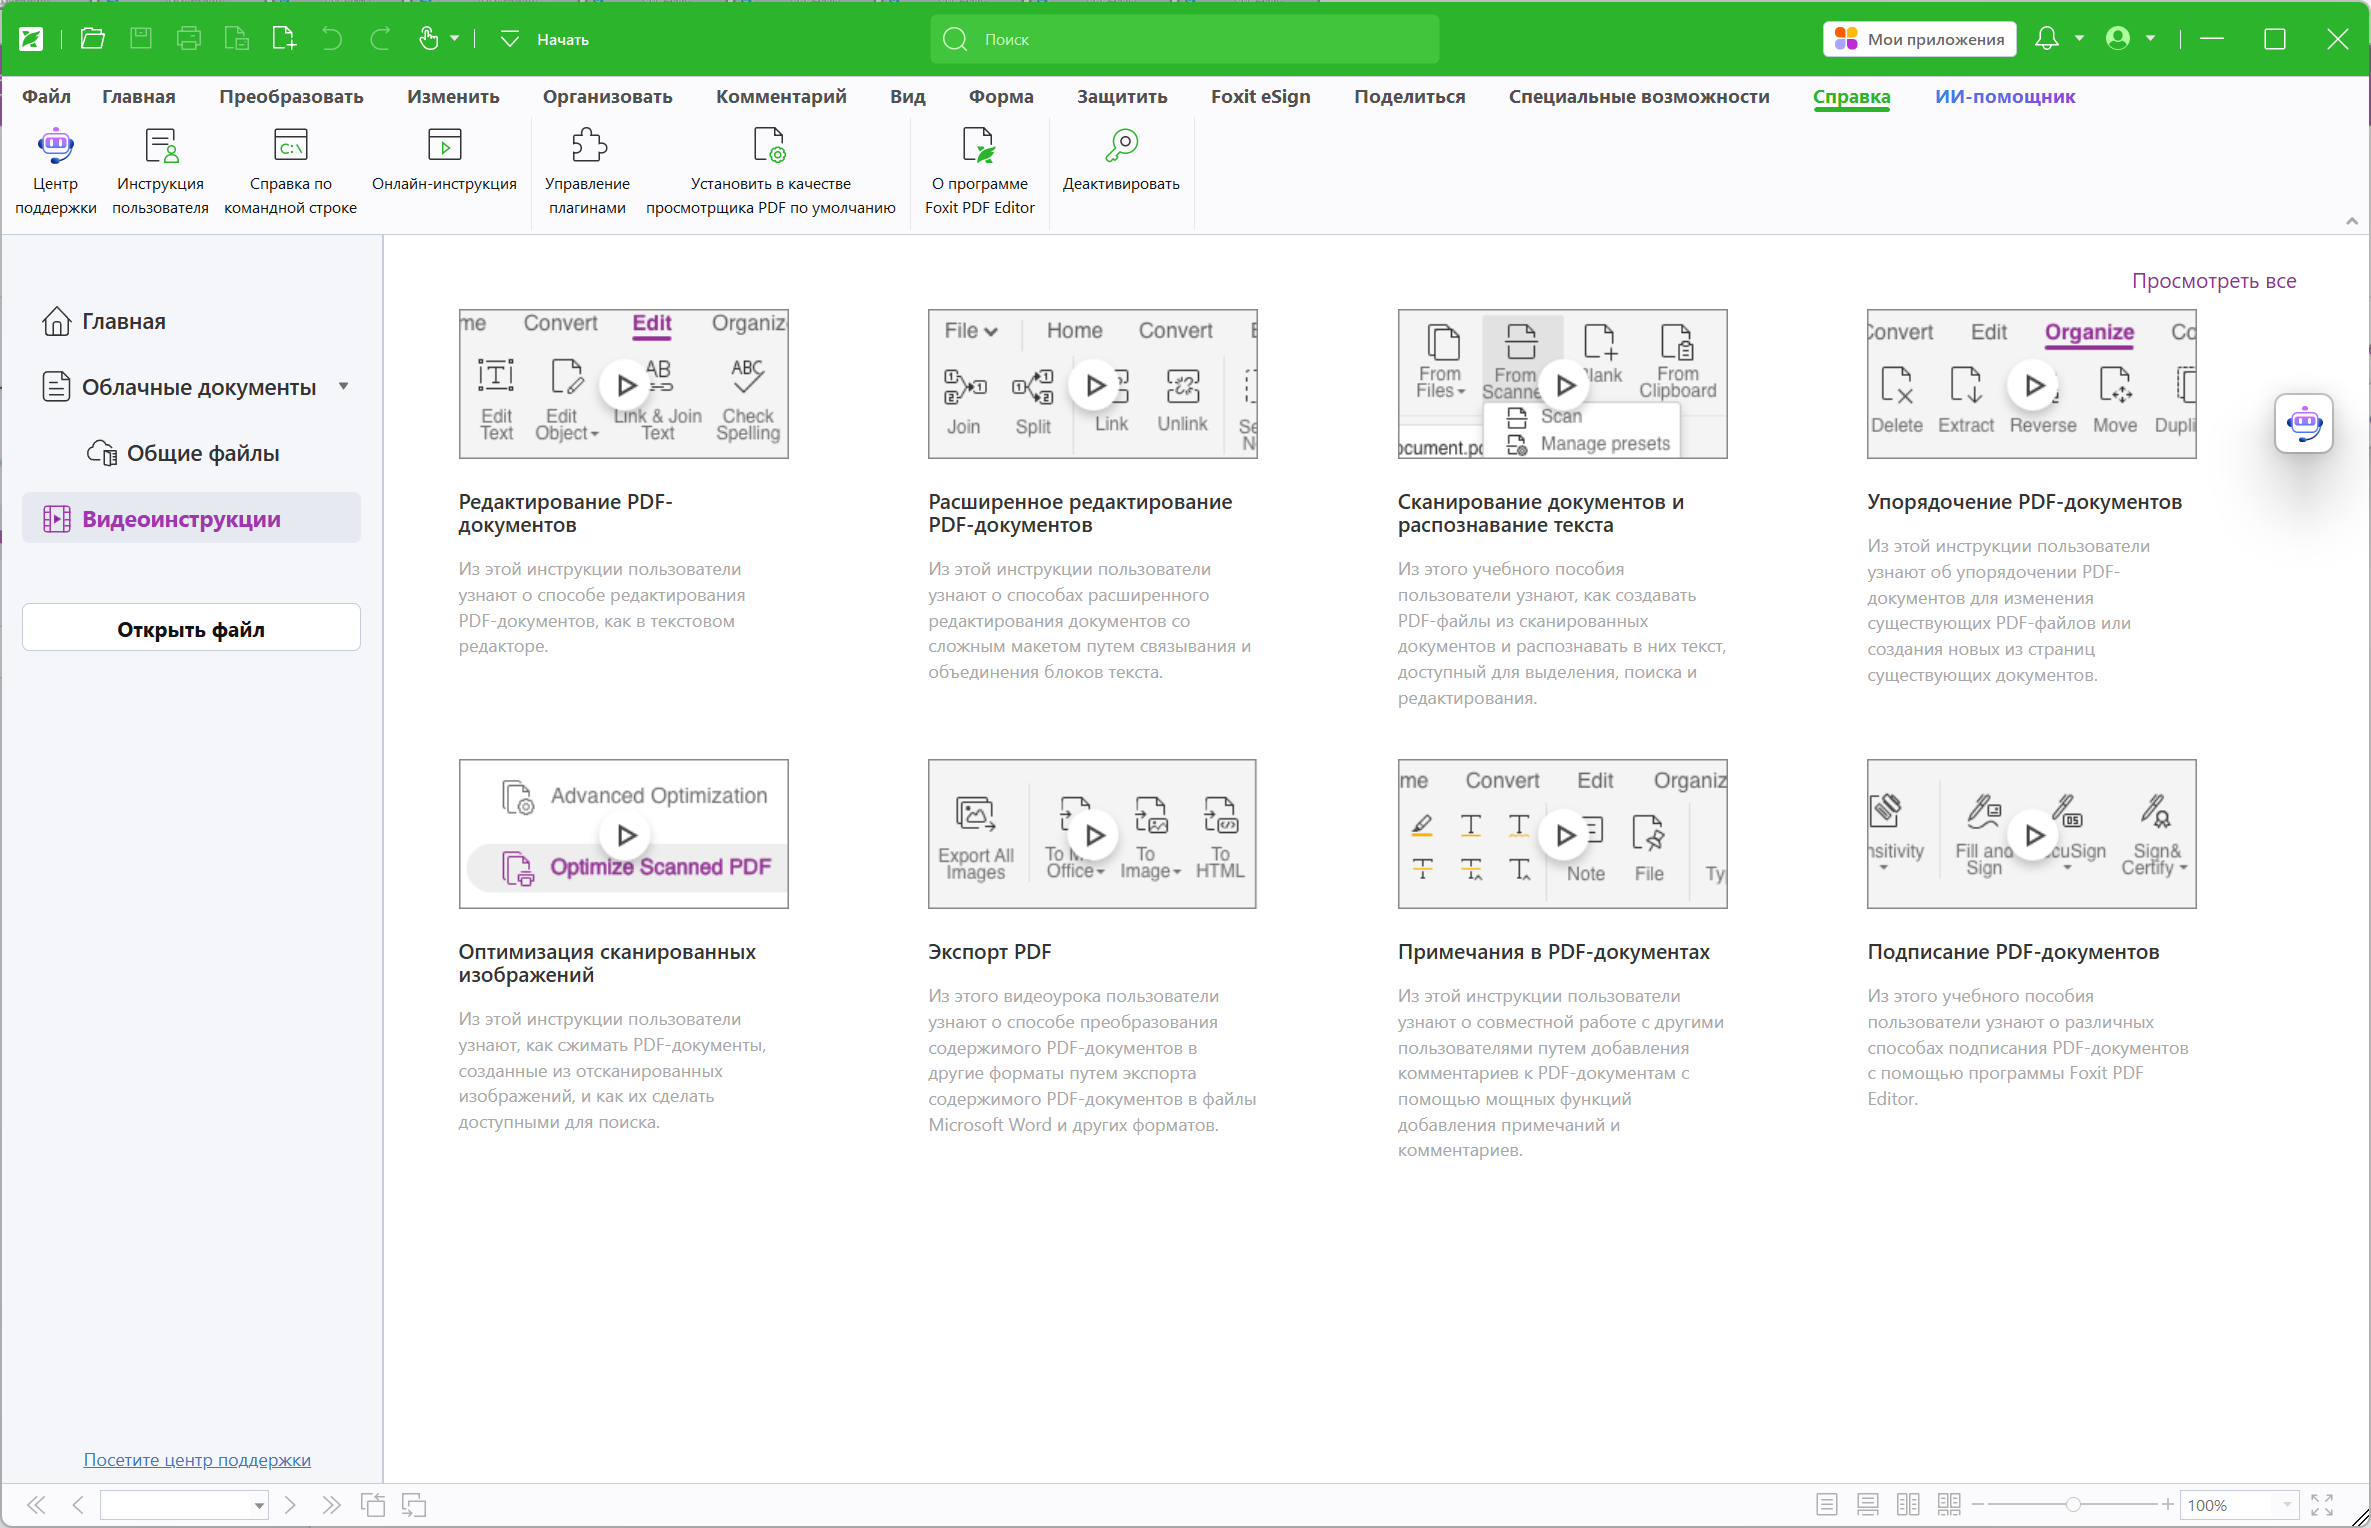
Task: Toggle full screen mode in status bar
Action: 2322,1505
